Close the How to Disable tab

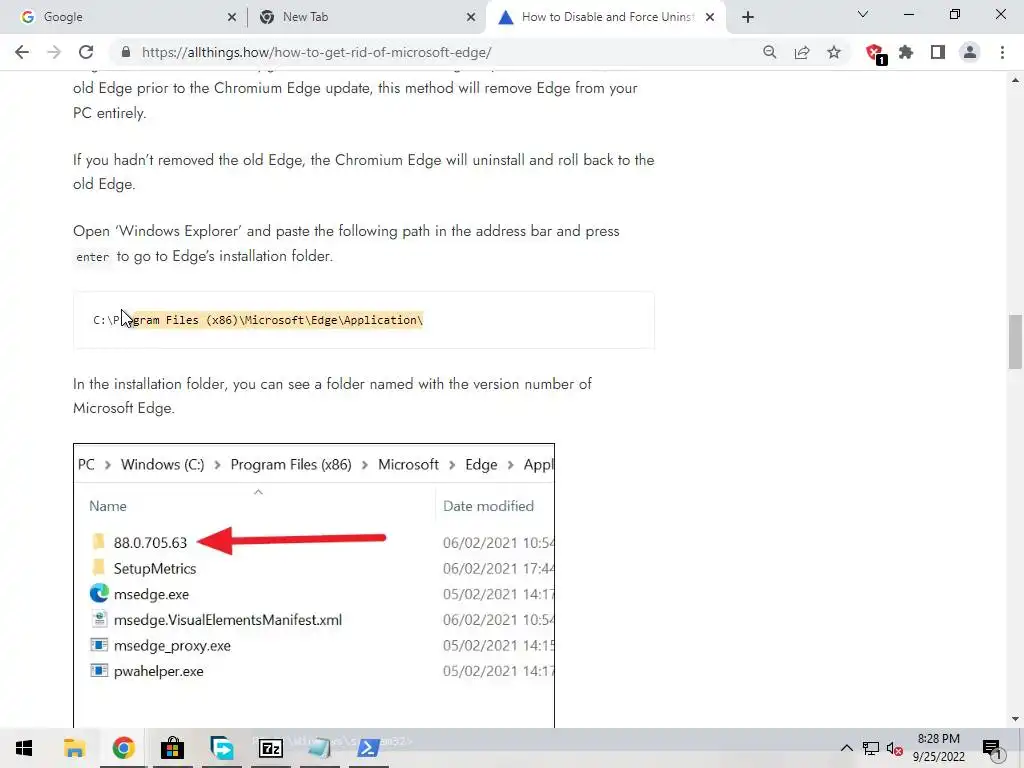[710, 17]
